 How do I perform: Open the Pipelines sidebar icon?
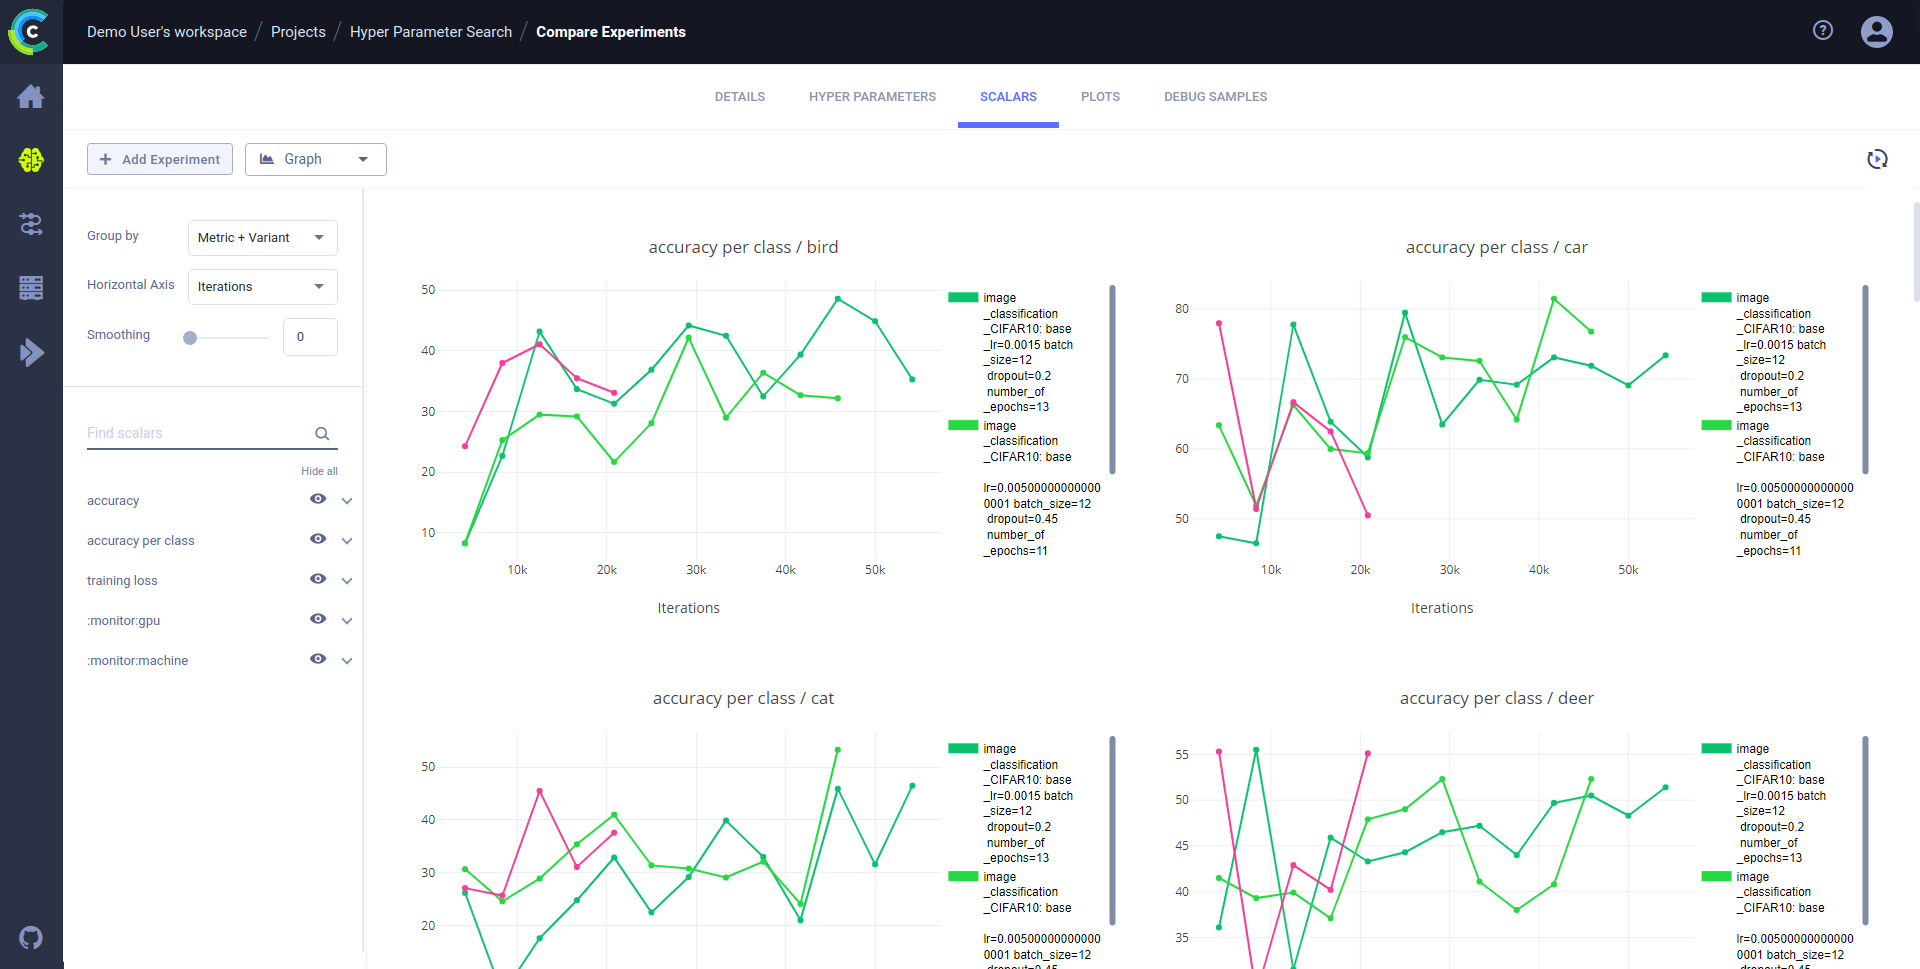click(x=31, y=224)
